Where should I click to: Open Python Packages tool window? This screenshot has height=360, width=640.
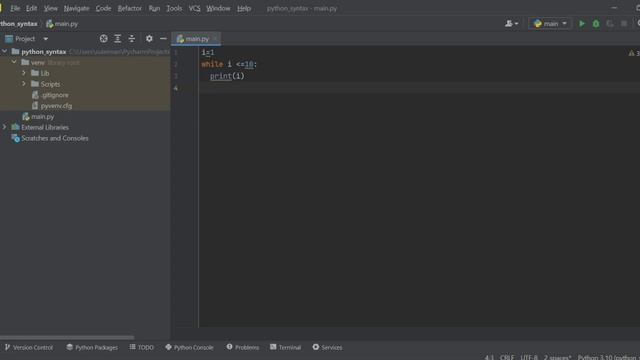92,347
